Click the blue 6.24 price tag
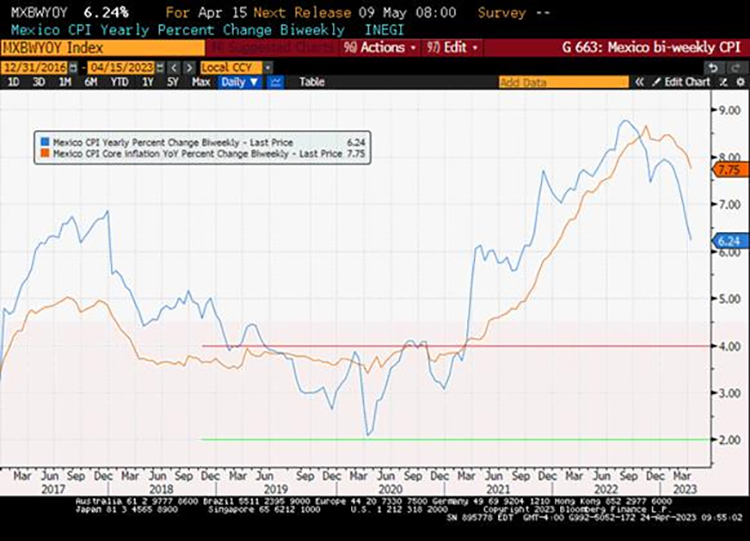Screen dimensions: 750x541 726,241
